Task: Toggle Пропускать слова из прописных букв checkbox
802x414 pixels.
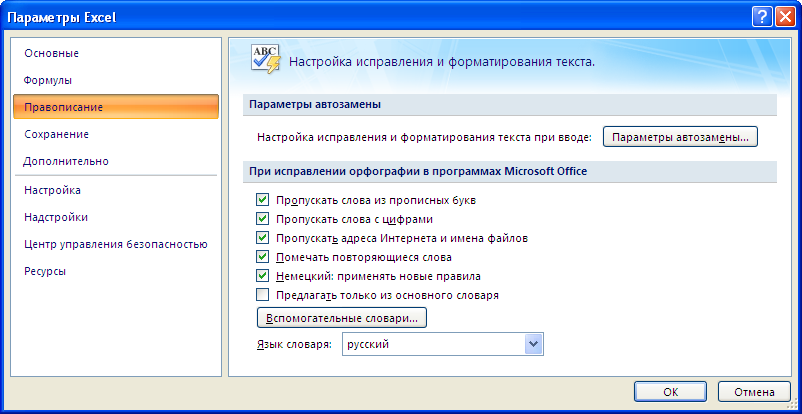Action: (x=263, y=200)
